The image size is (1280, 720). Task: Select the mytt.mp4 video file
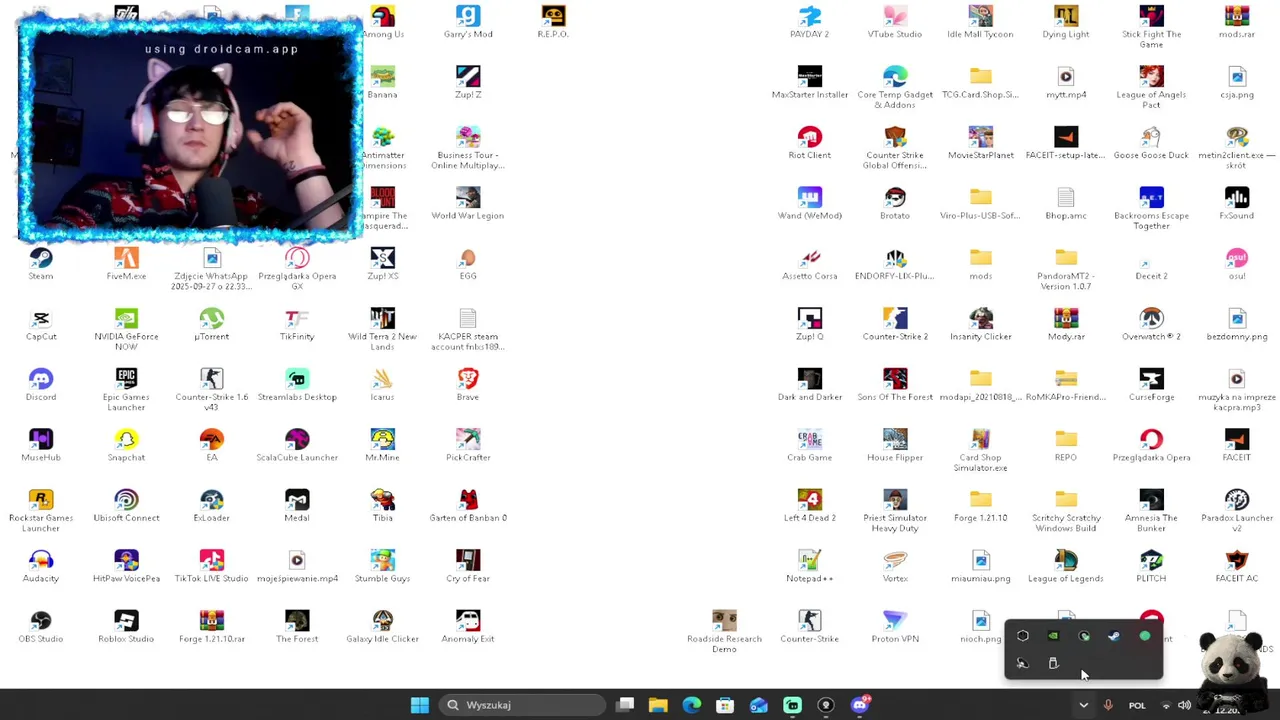pyautogui.click(x=1066, y=83)
